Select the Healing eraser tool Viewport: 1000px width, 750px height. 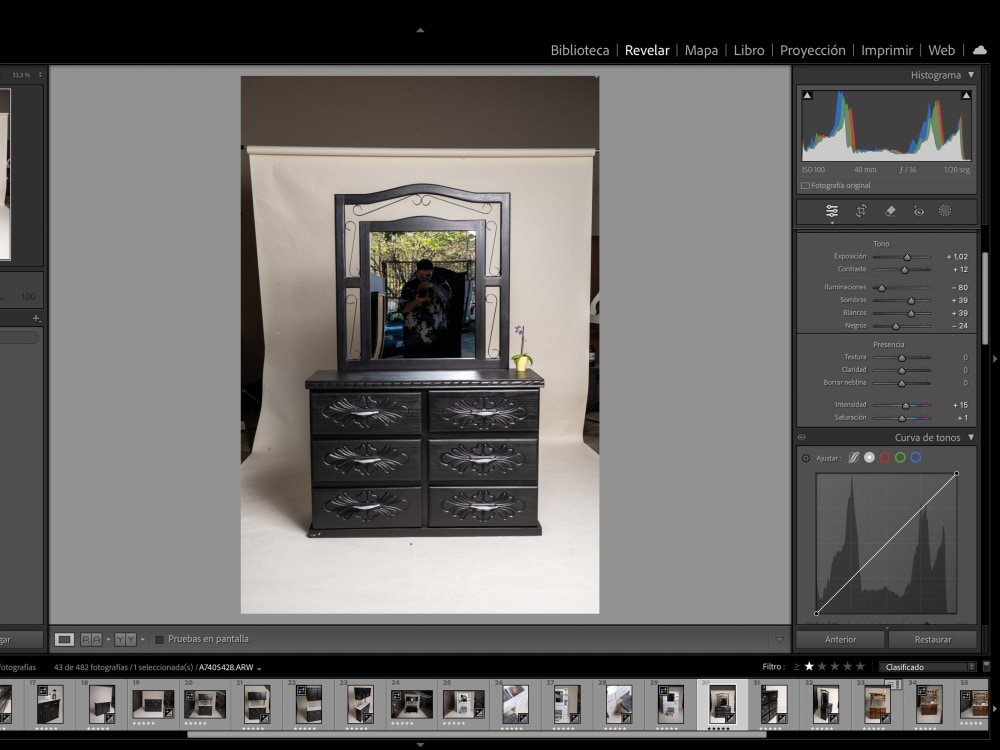pos(890,211)
